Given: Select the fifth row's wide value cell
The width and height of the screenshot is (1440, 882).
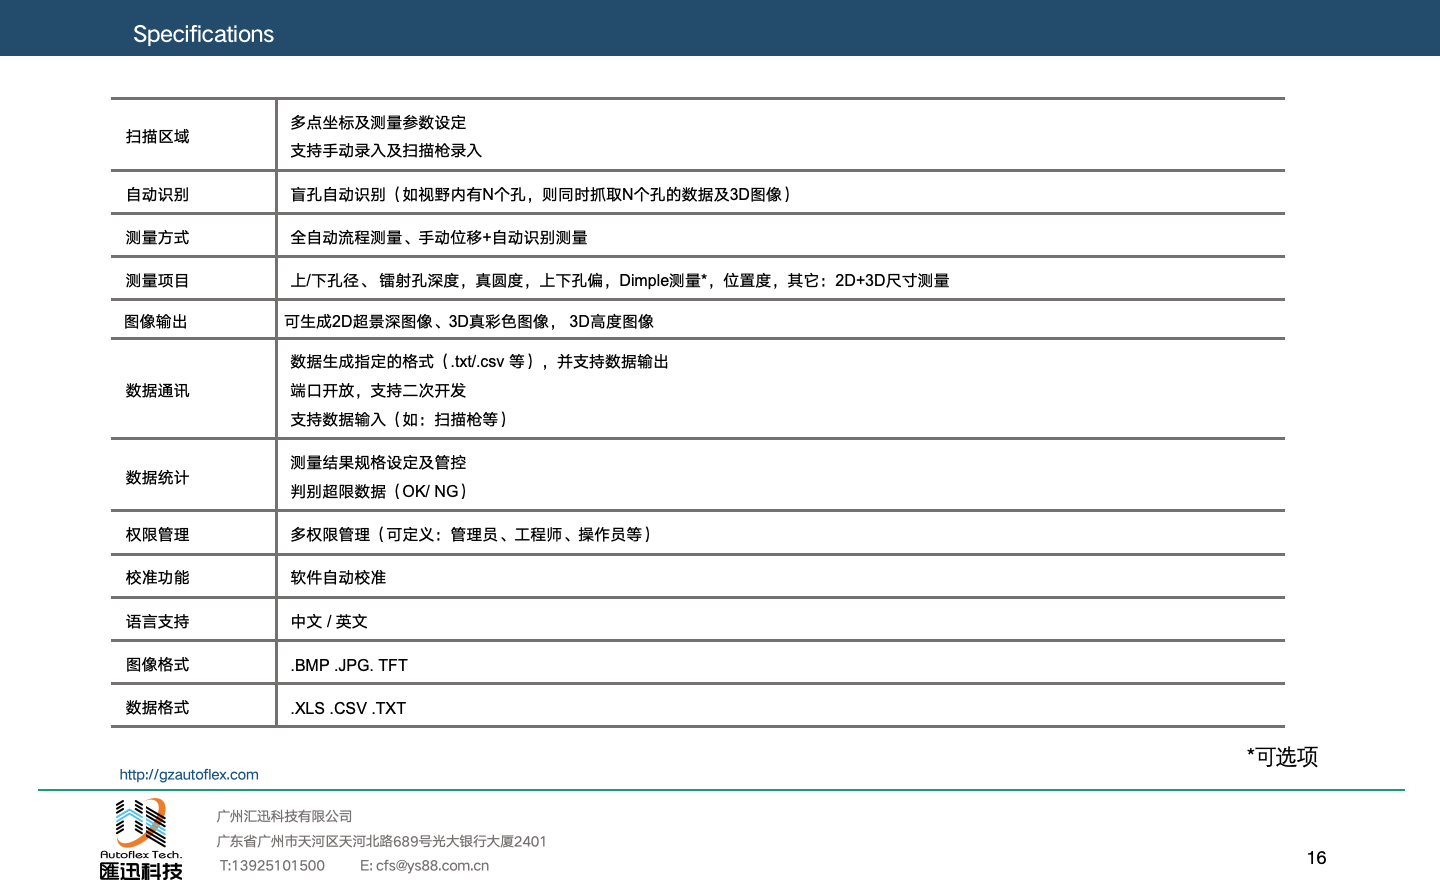Looking at the screenshot, I should click(780, 319).
